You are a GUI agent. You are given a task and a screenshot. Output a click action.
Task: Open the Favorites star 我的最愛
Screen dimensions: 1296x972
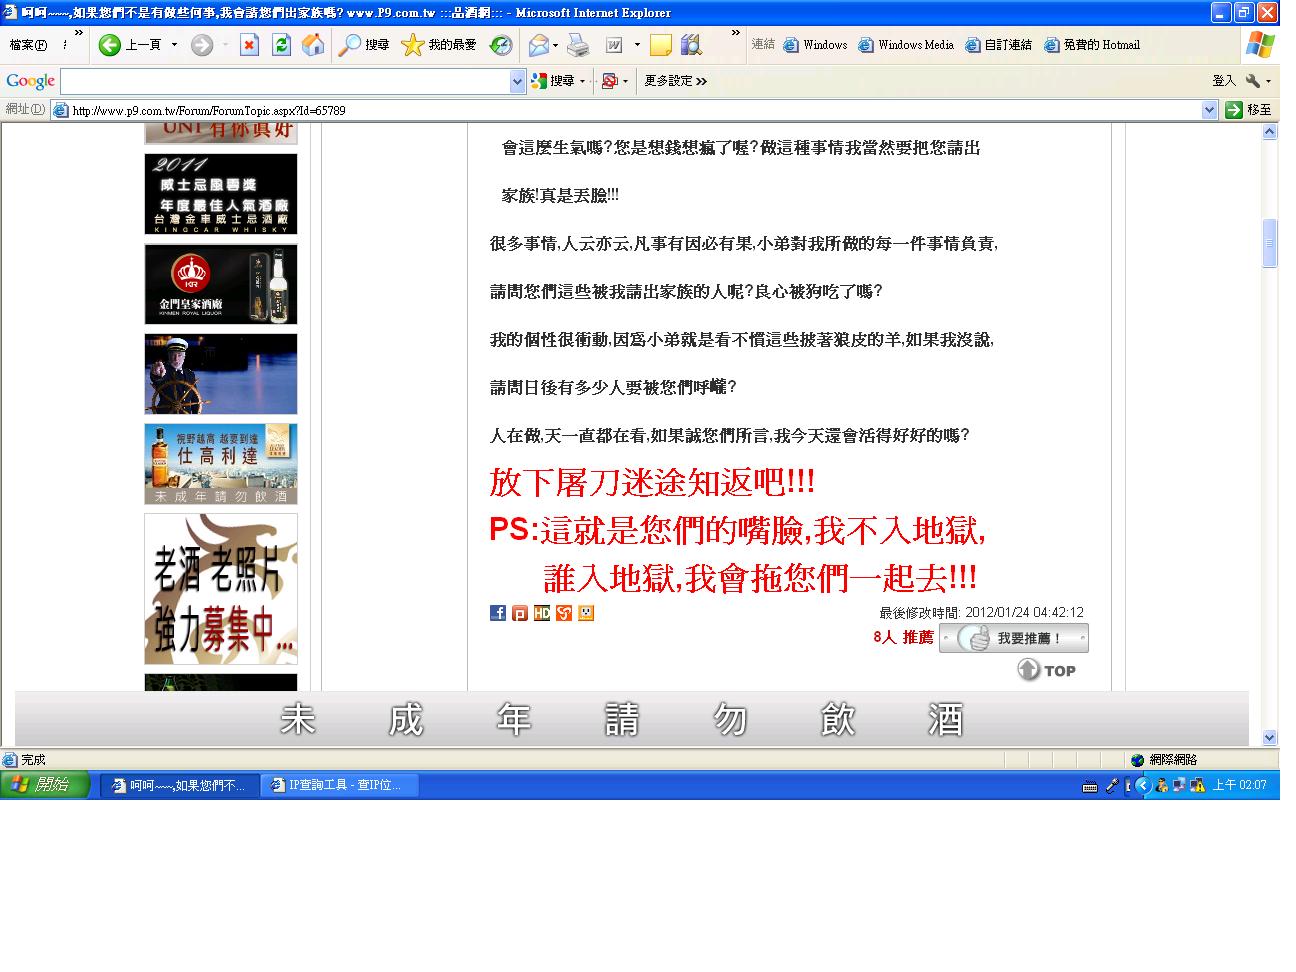pyautogui.click(x=439, y=45)
